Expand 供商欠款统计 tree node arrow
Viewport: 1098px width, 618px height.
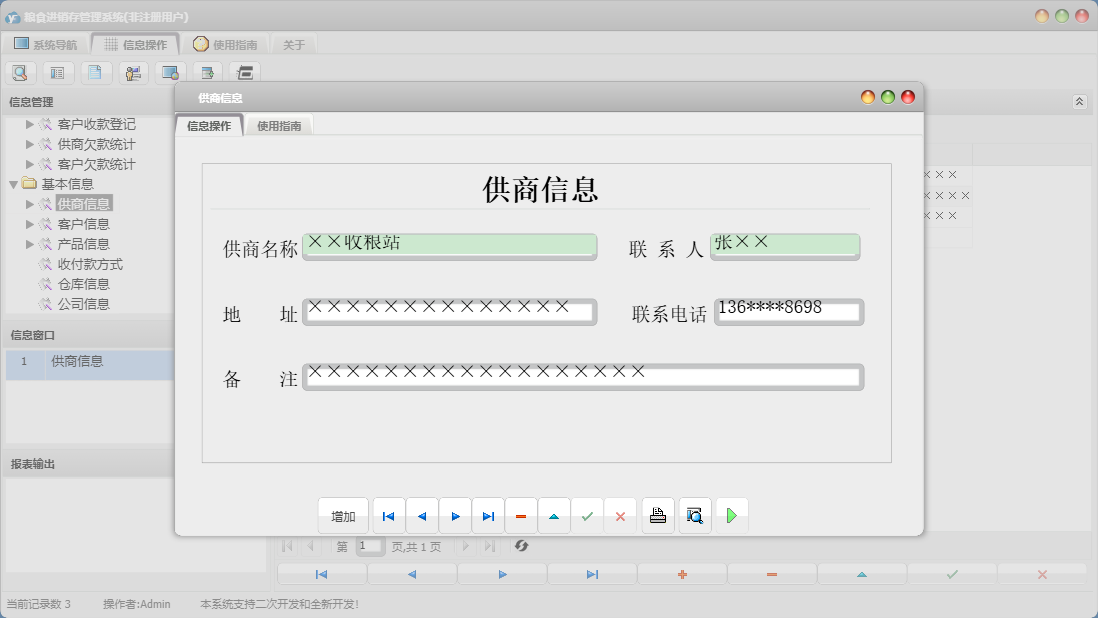(x=30, y=144)
